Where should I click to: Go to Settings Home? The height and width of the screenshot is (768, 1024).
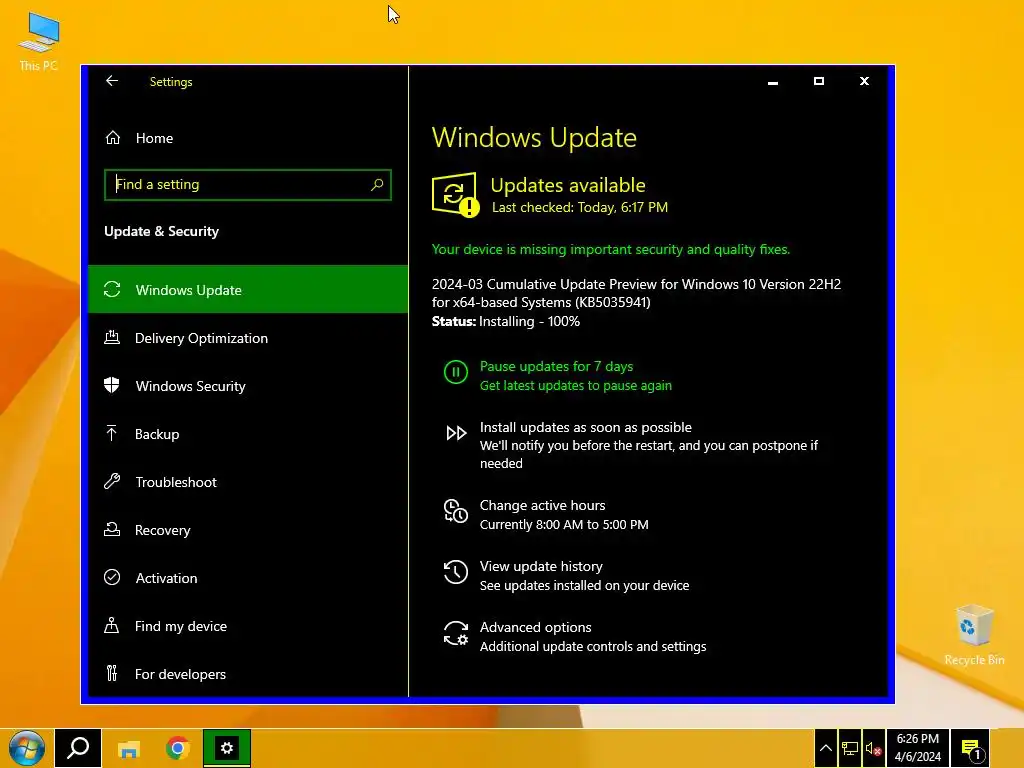pyautogui.click(x=248, y=138)
